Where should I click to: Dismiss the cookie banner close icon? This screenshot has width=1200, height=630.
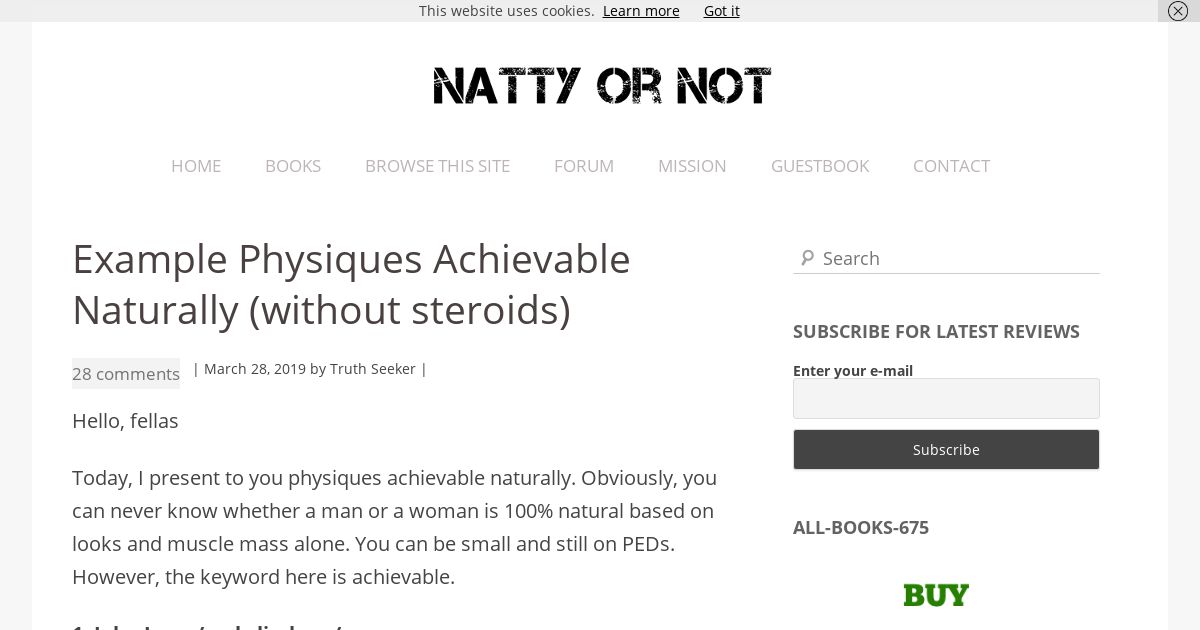click(x=1178, y=11)
